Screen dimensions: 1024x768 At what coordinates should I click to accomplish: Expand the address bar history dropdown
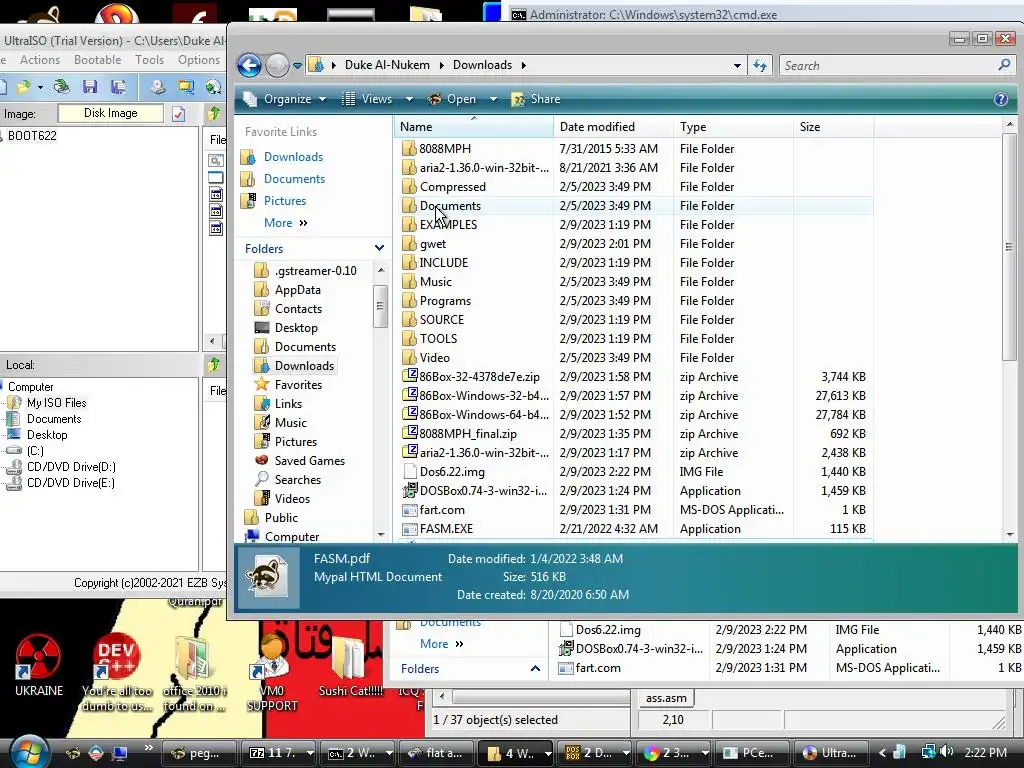pos(737,65)
